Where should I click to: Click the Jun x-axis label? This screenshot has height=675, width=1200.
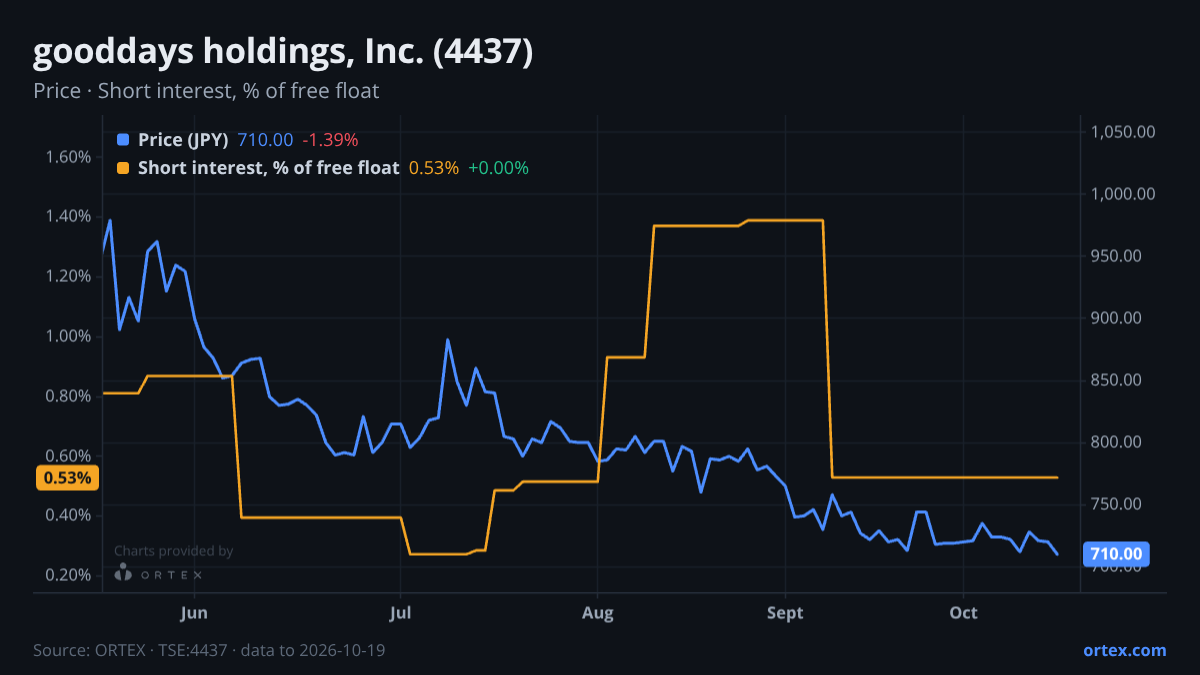(x=195, y=612)
